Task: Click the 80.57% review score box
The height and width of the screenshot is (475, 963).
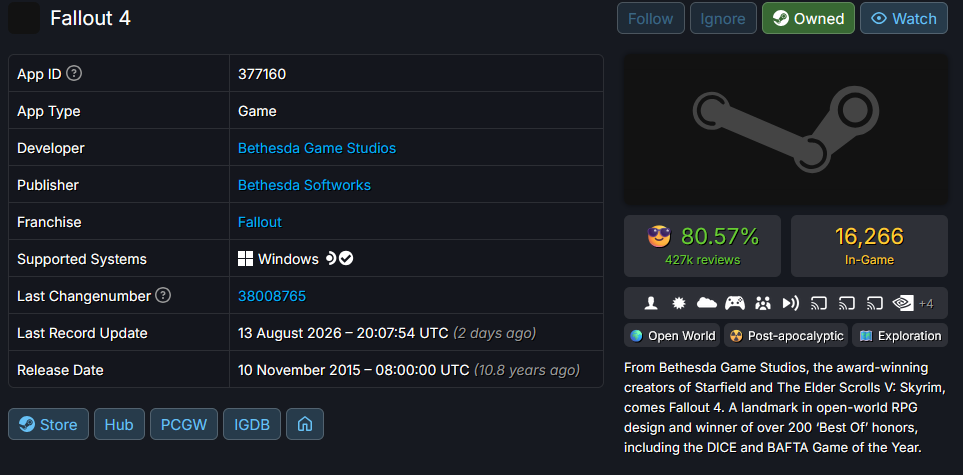Action: point(703,246)
